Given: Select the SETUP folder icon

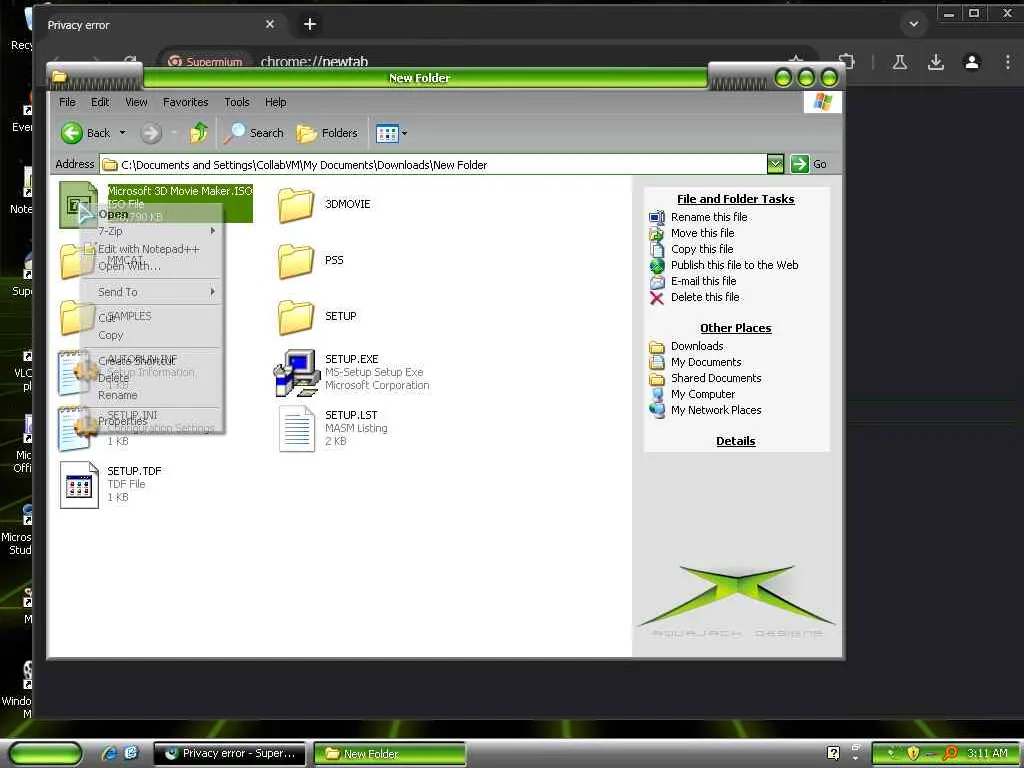Looking at the screenshot, I should 295,317.
